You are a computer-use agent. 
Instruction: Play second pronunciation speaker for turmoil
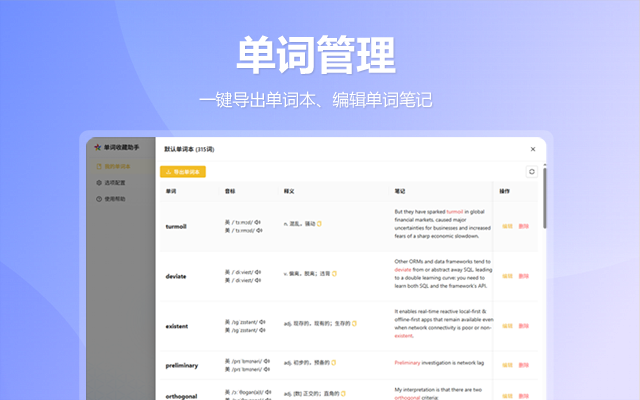coord(260,231)
